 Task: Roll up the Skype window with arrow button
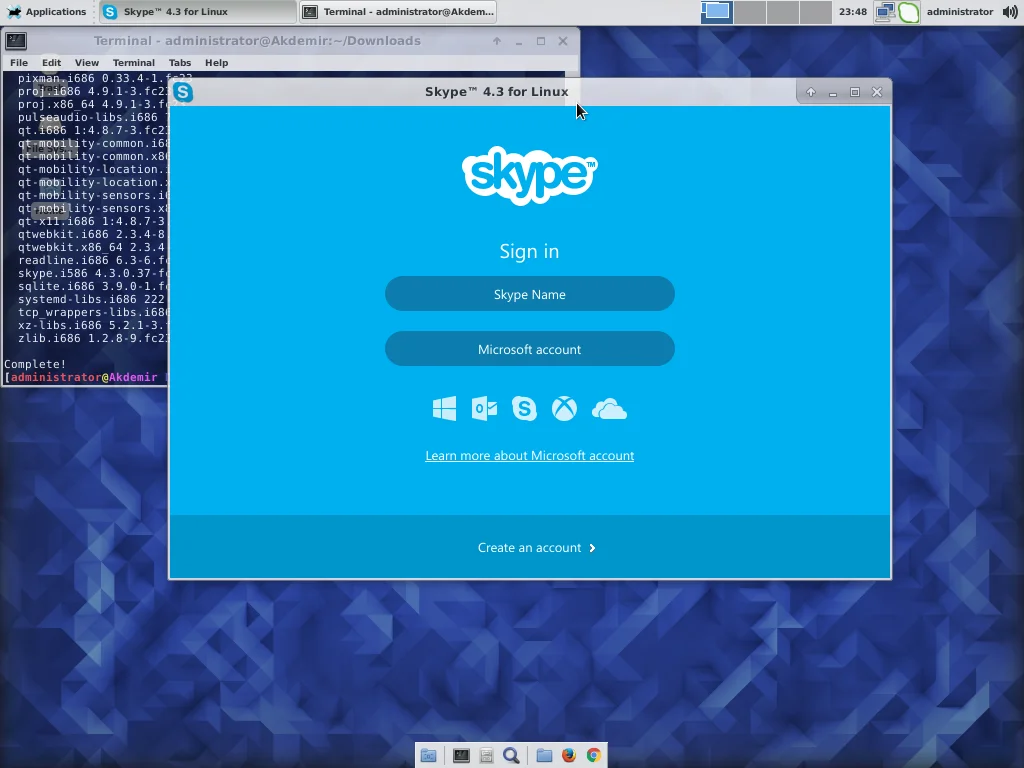pyautogui.click(x=810, y=92)
